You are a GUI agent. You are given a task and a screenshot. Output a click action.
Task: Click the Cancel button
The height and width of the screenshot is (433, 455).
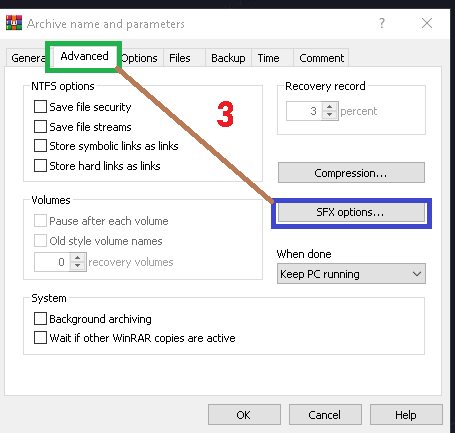(x=325, y=415)
